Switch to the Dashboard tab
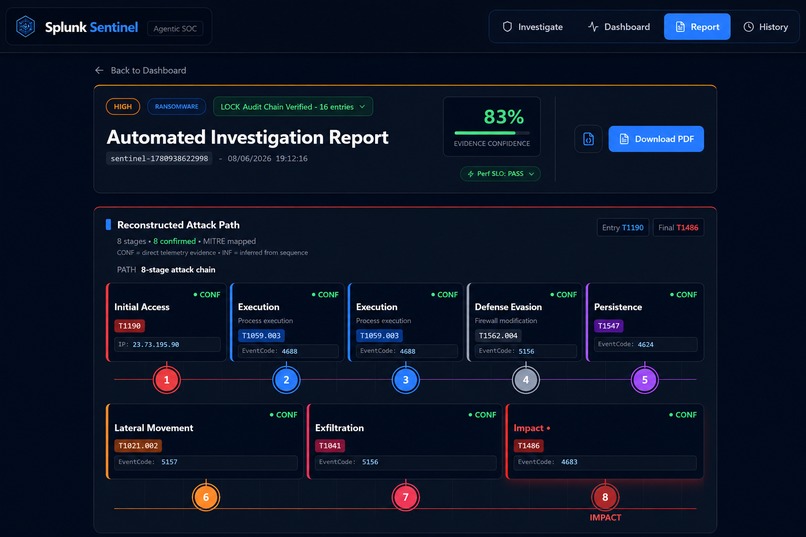This screenshot has width=806, height=537. point(619,27)
